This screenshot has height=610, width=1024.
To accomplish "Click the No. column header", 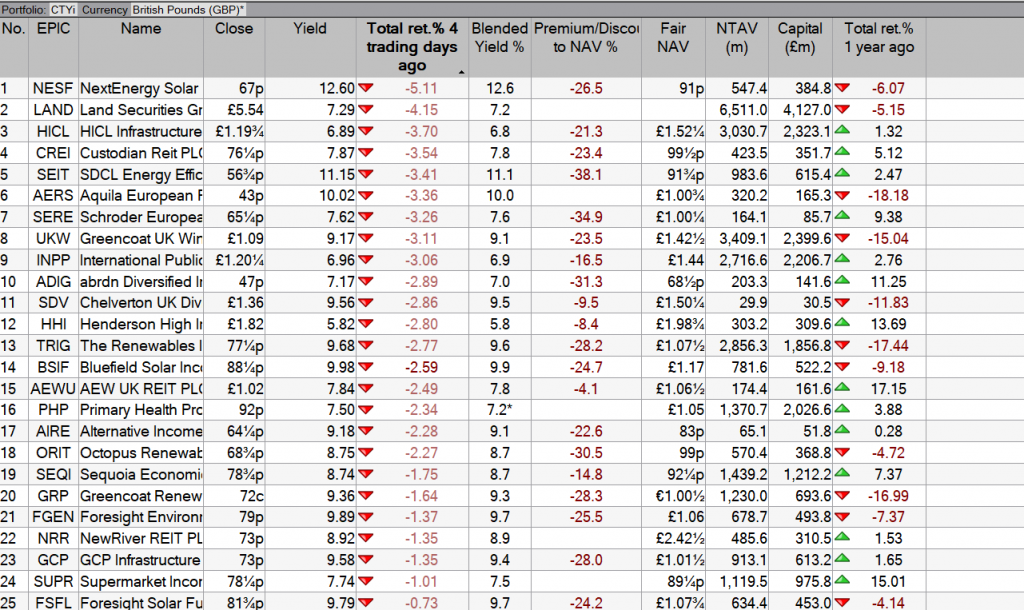I will click(14, 47).
